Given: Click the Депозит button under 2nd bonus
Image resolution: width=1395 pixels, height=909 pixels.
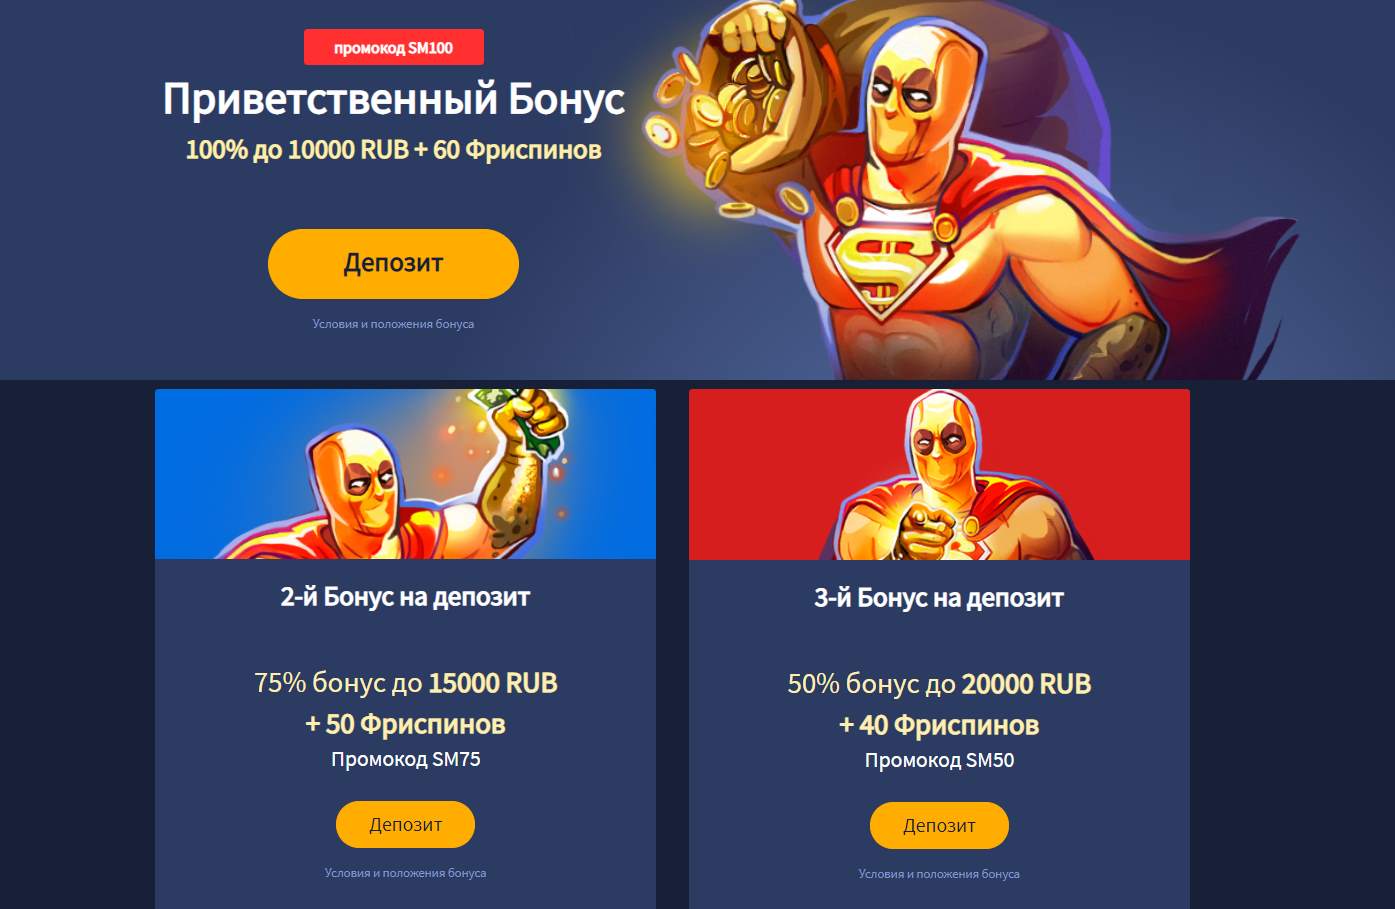Looking at the screenshot, I should click(x=405, y=825).
